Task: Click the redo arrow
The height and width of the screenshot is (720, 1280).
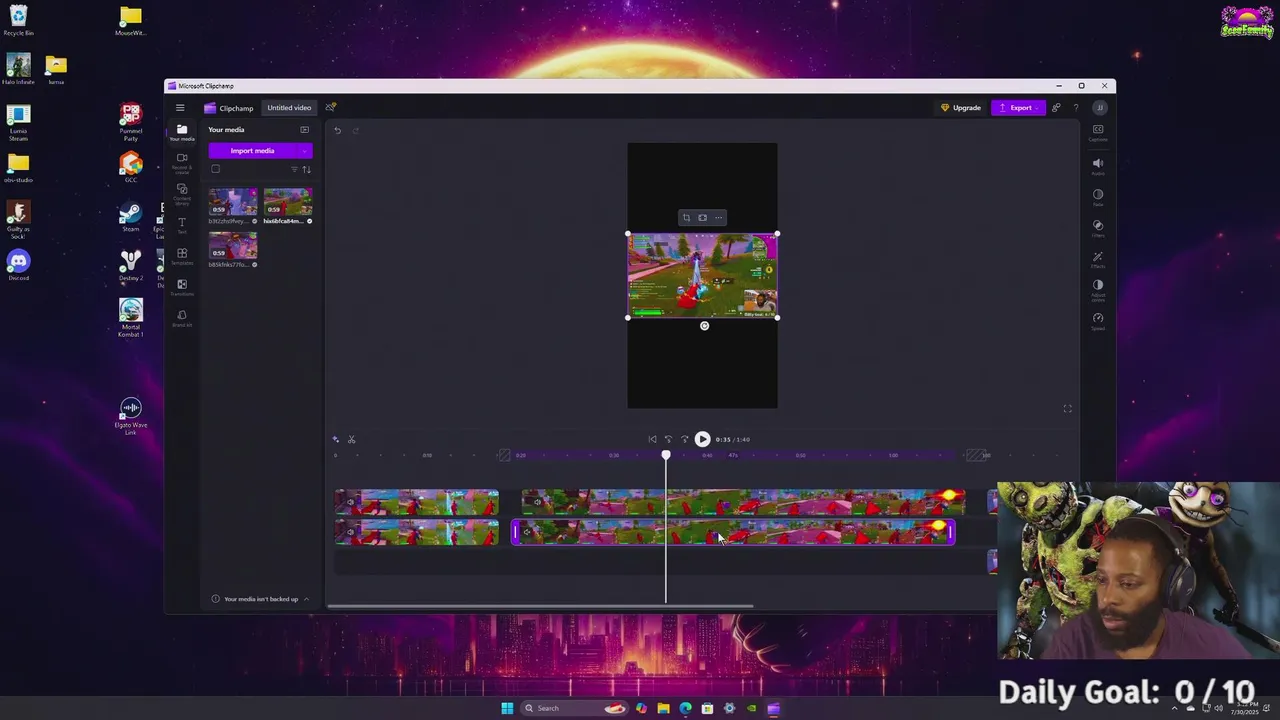Action: click(x=355, y=130)
